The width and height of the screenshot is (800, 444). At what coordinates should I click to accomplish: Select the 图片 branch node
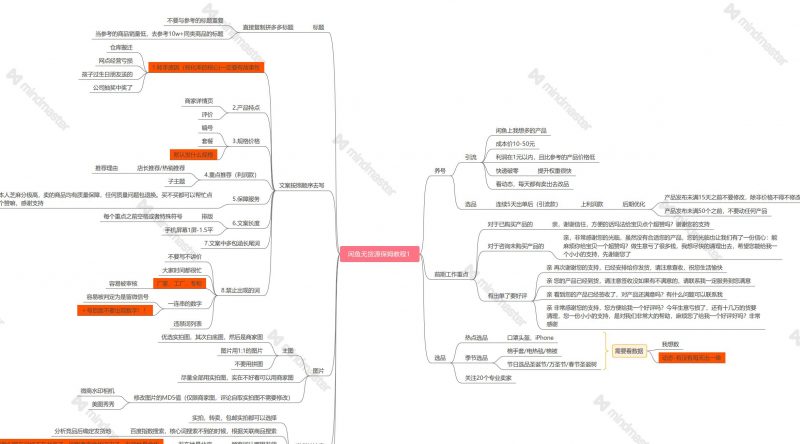317,370
